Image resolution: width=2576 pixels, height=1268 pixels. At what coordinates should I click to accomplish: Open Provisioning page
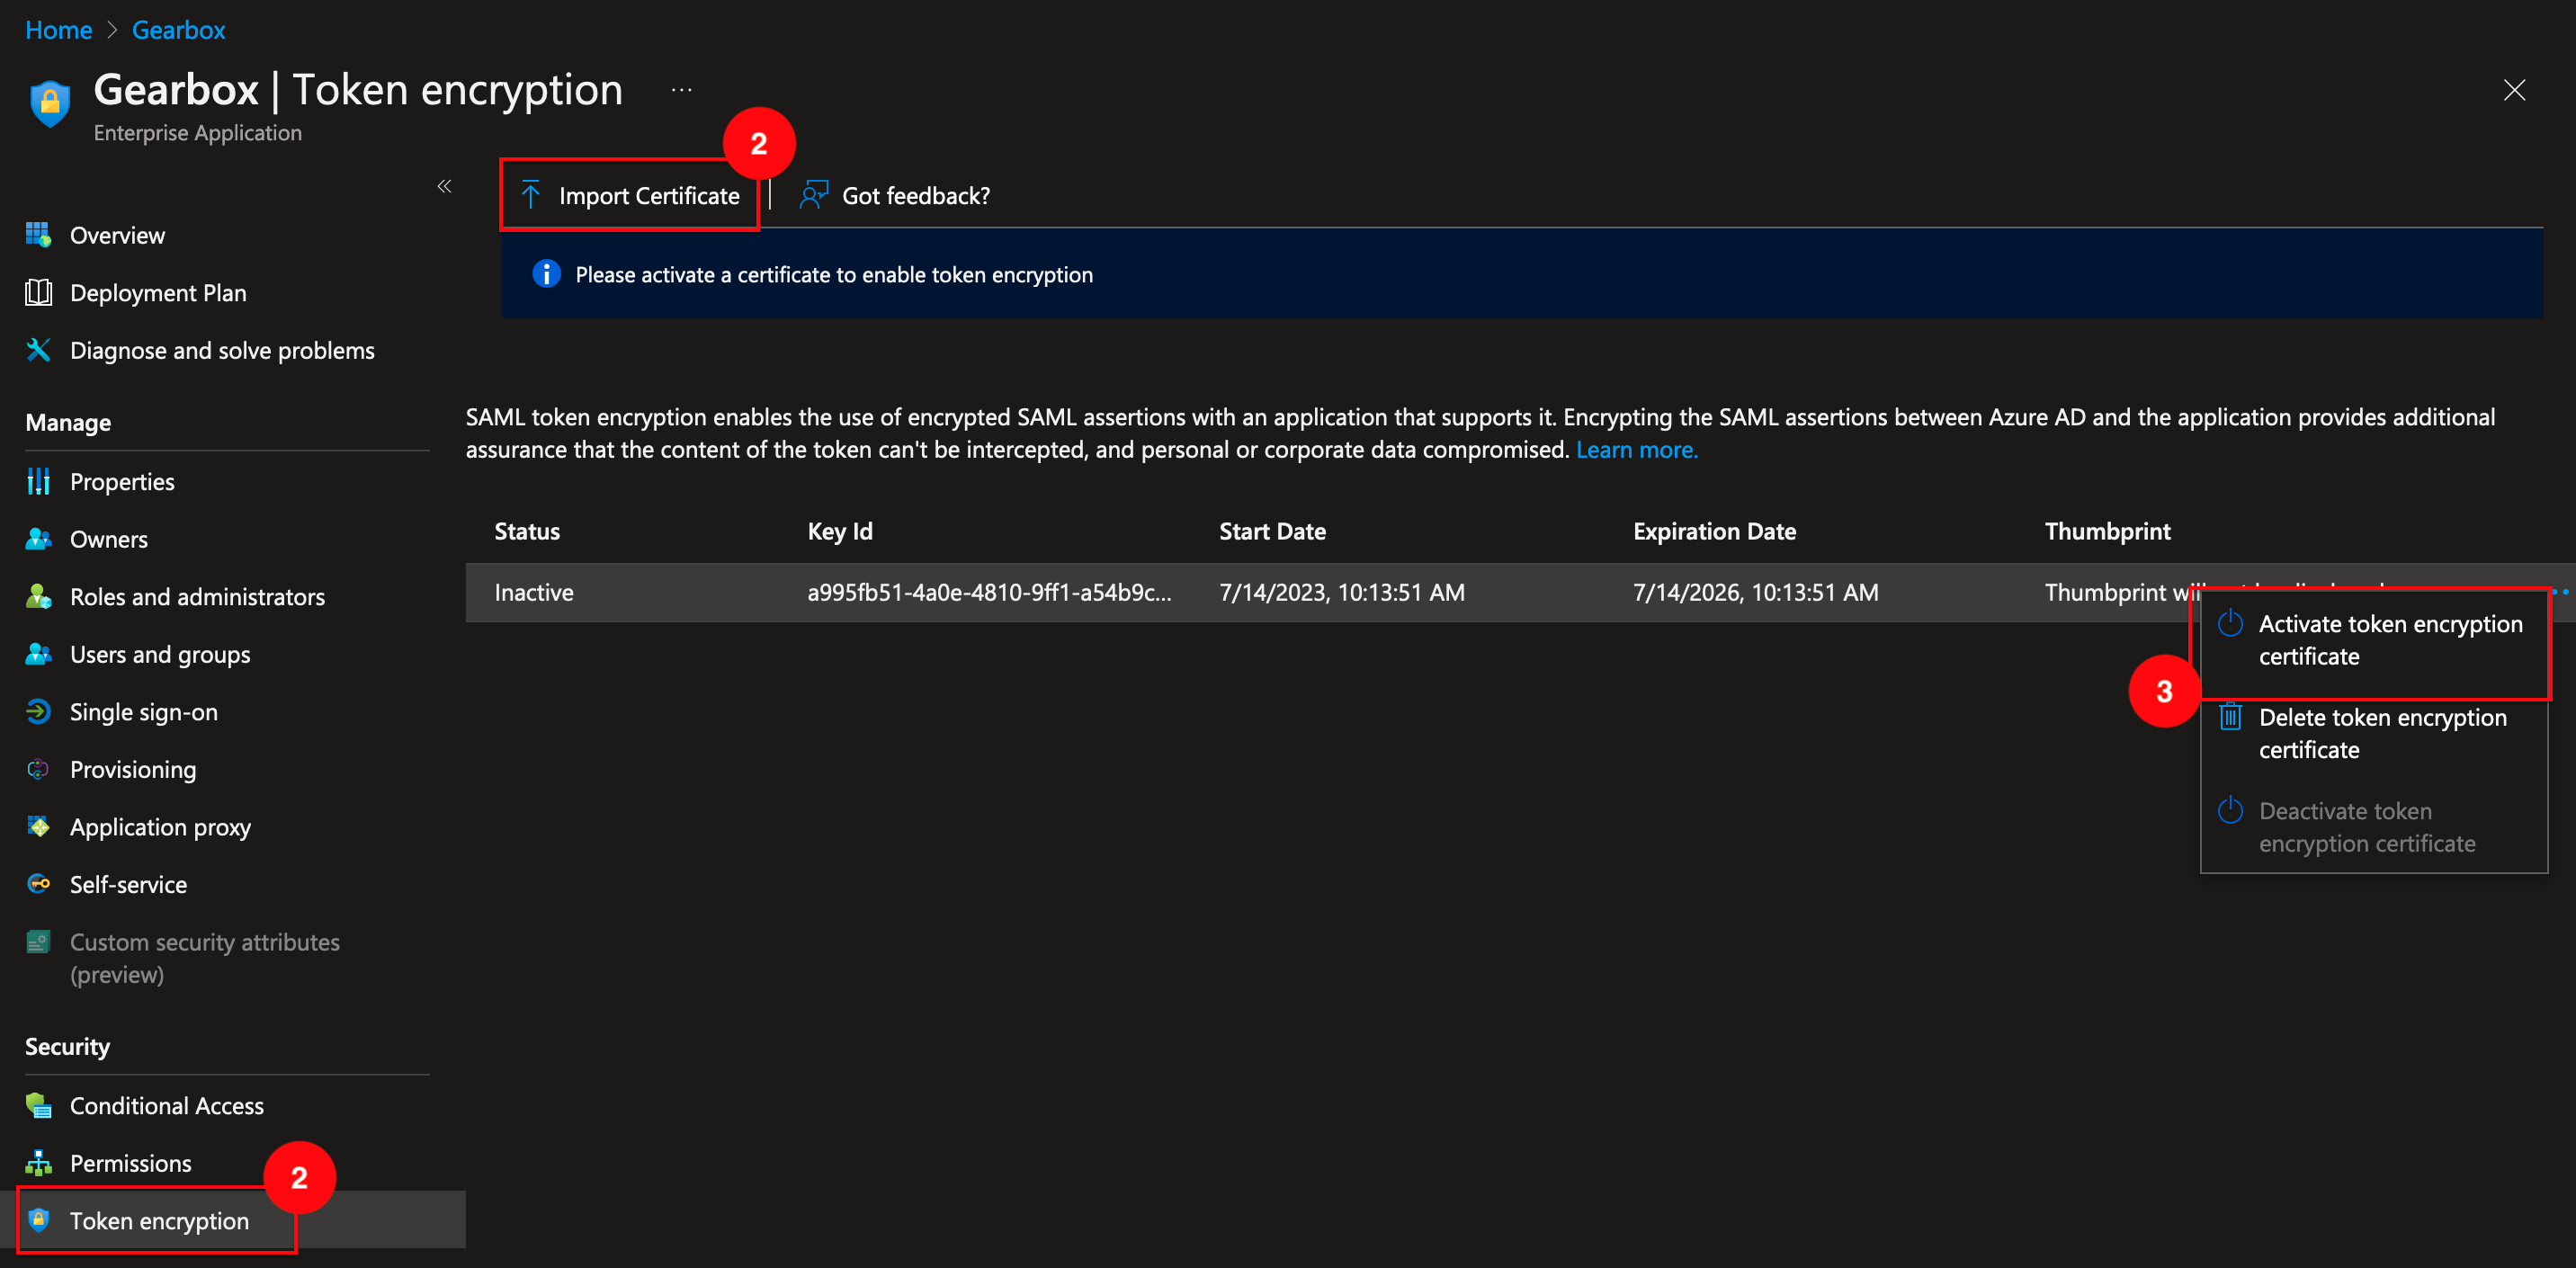[x=133, y=769]
